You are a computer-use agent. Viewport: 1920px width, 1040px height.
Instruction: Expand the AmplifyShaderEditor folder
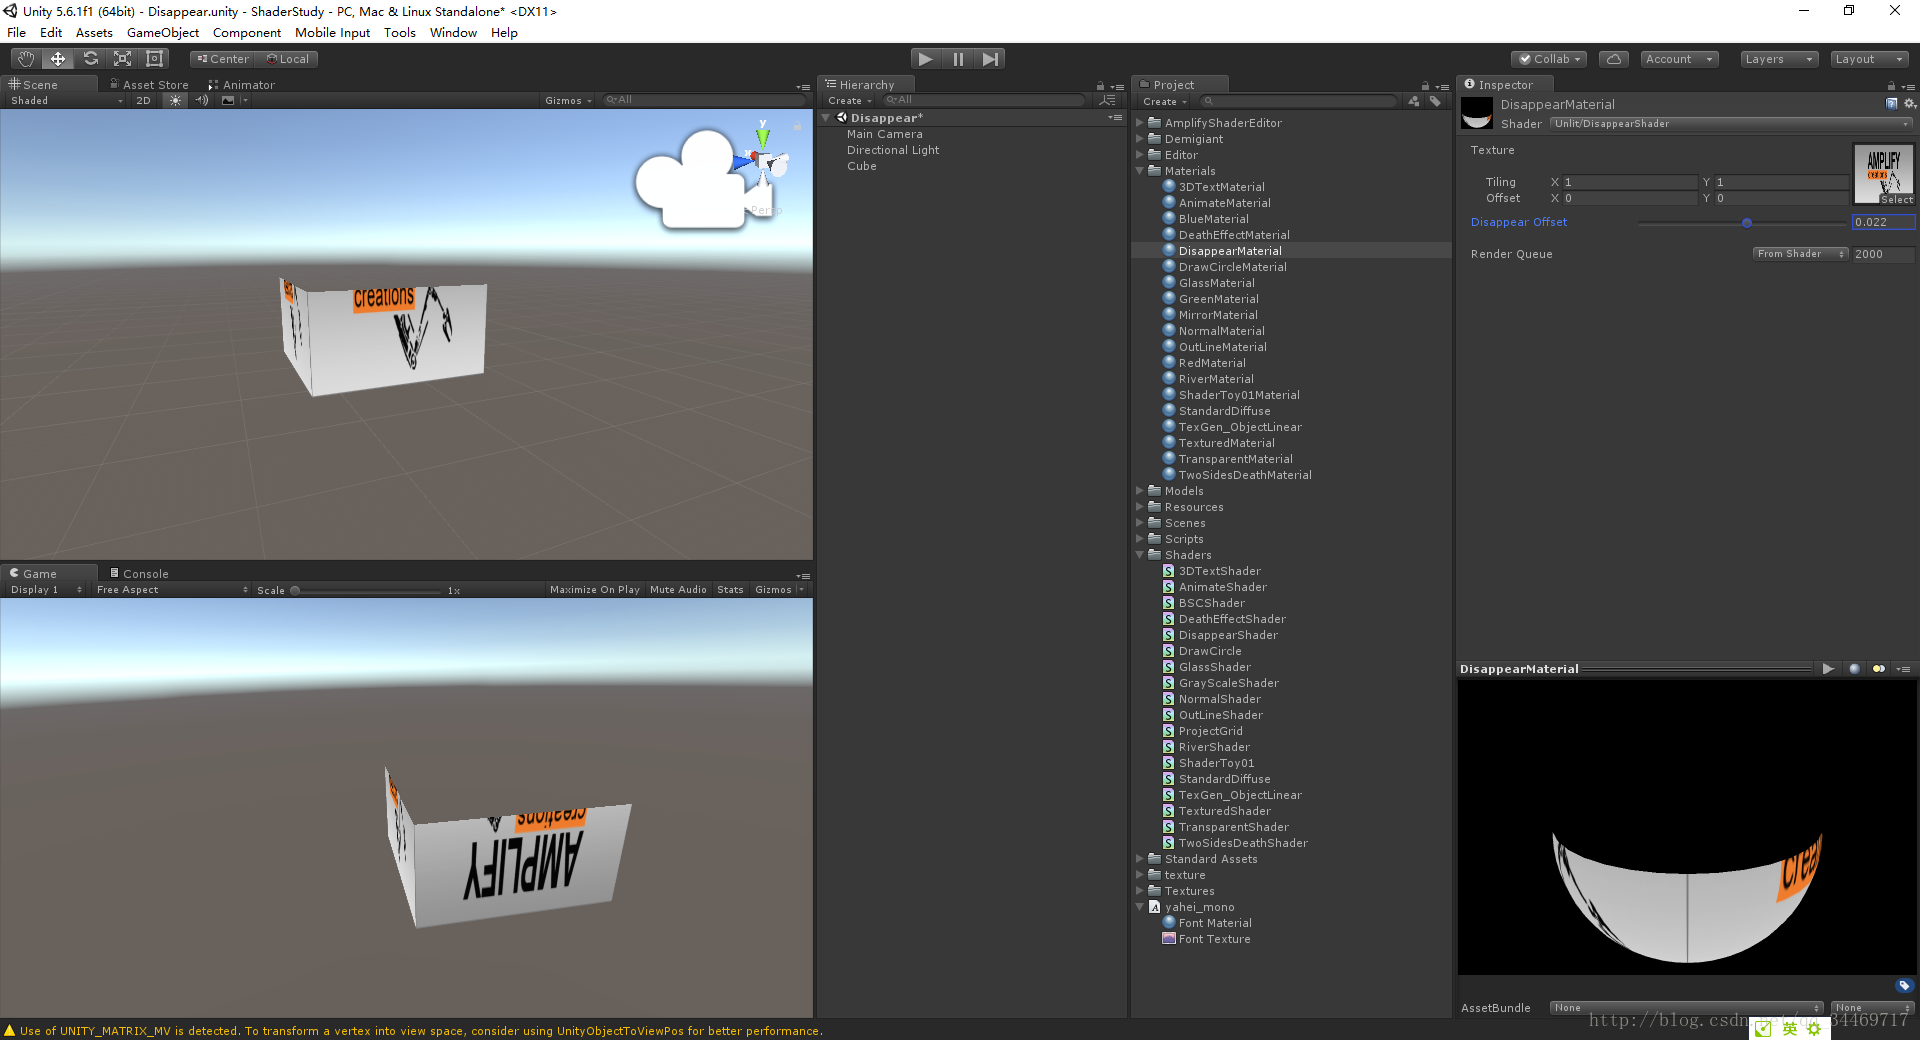coord(1140,123)
